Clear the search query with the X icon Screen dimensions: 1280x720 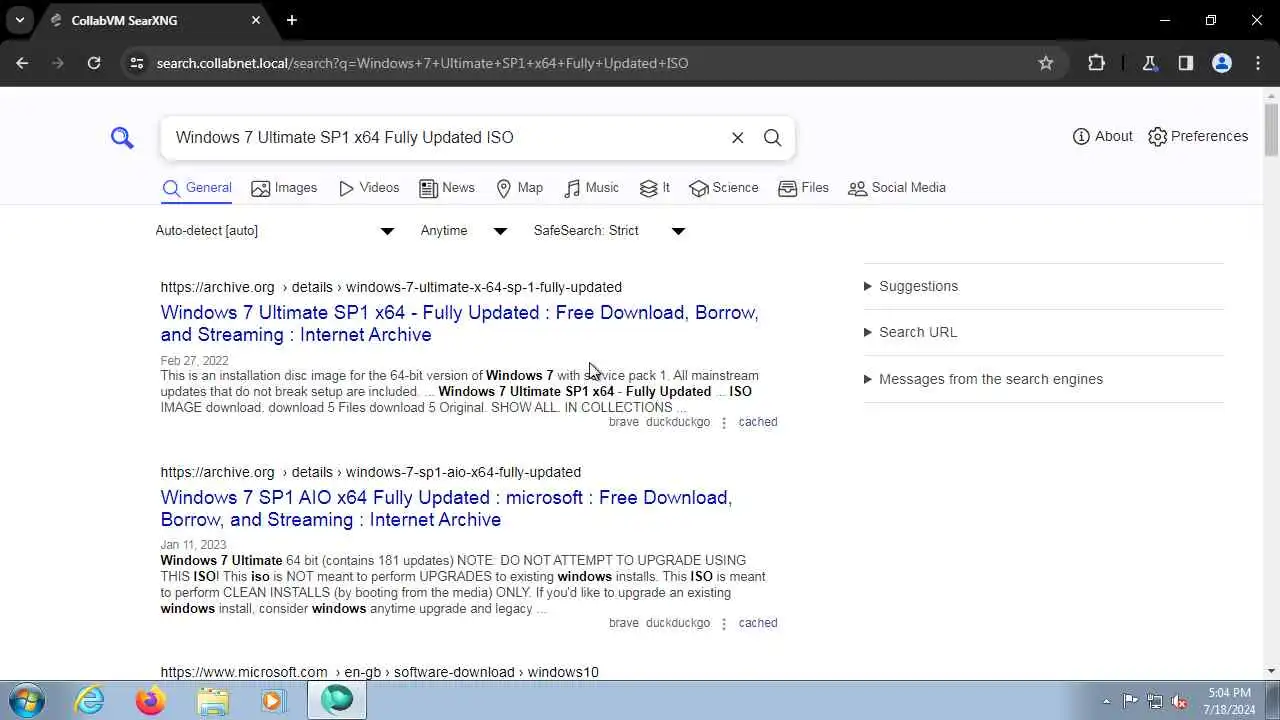point(738,138)
